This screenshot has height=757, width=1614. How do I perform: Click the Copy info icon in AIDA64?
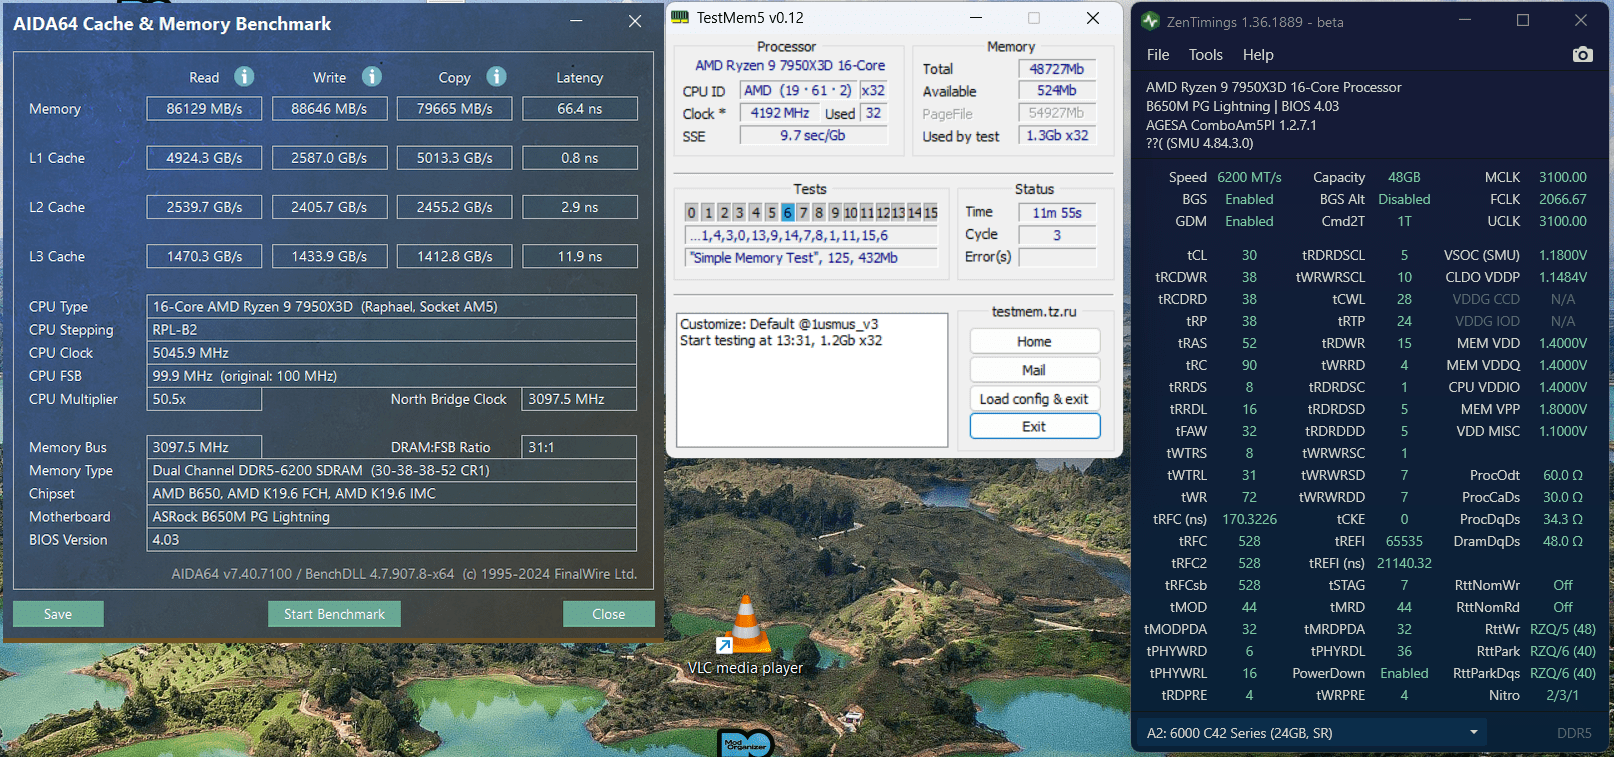[496, 76]
